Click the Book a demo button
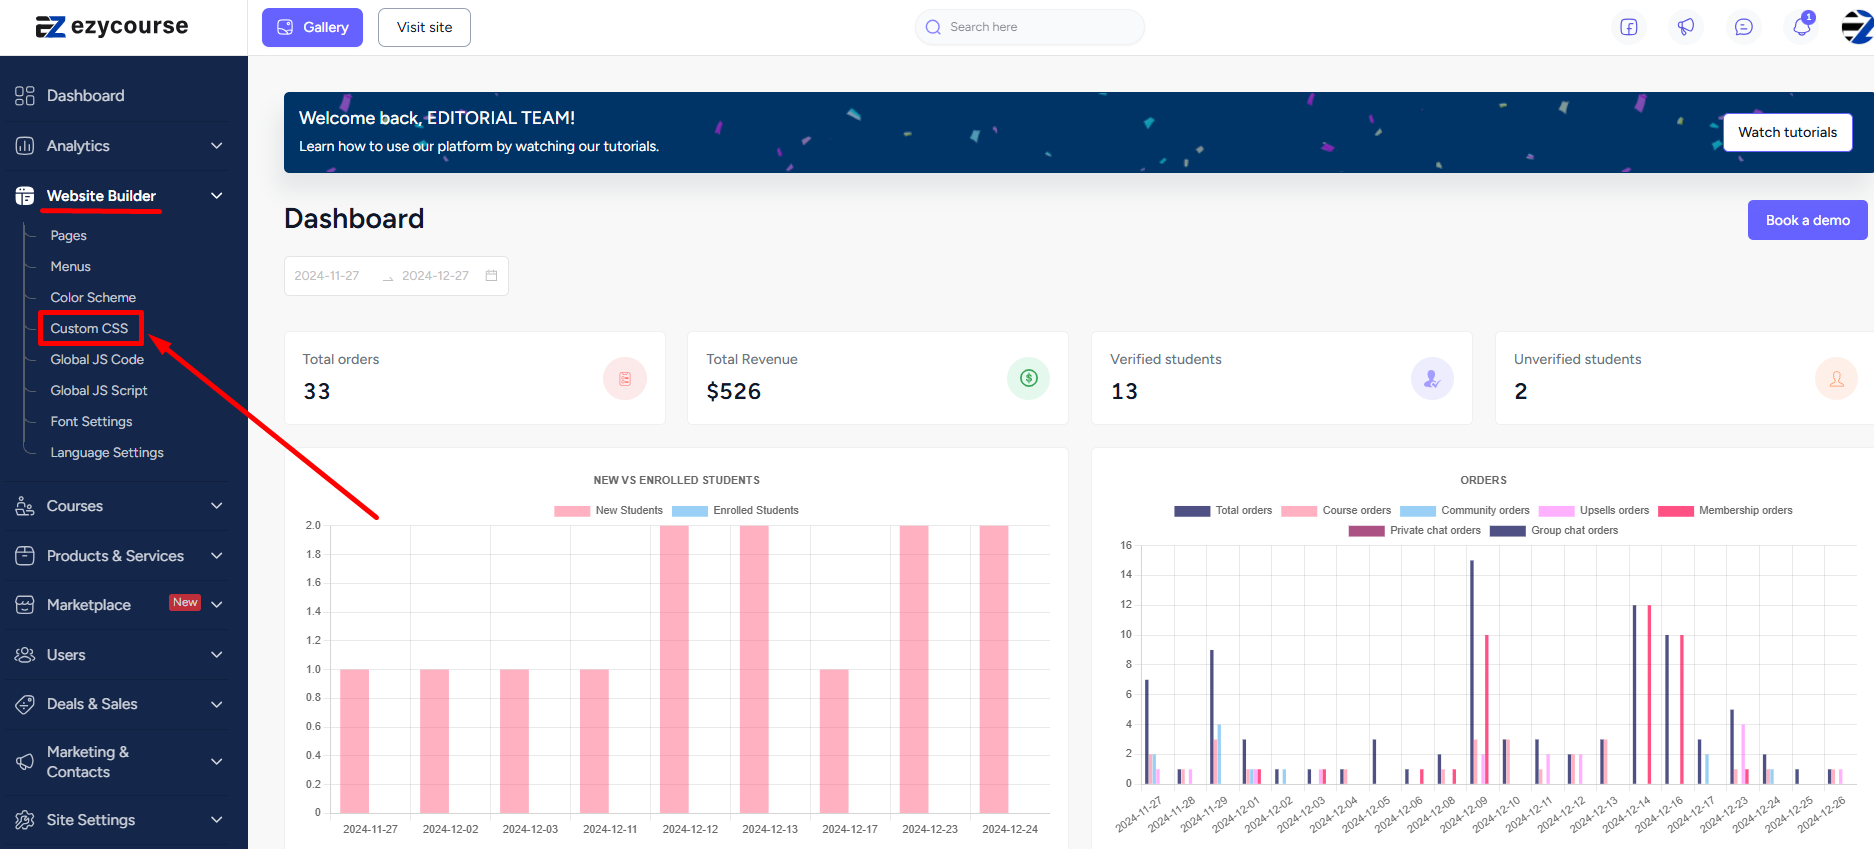1874x849 pixels. [x=1808, y=220]
